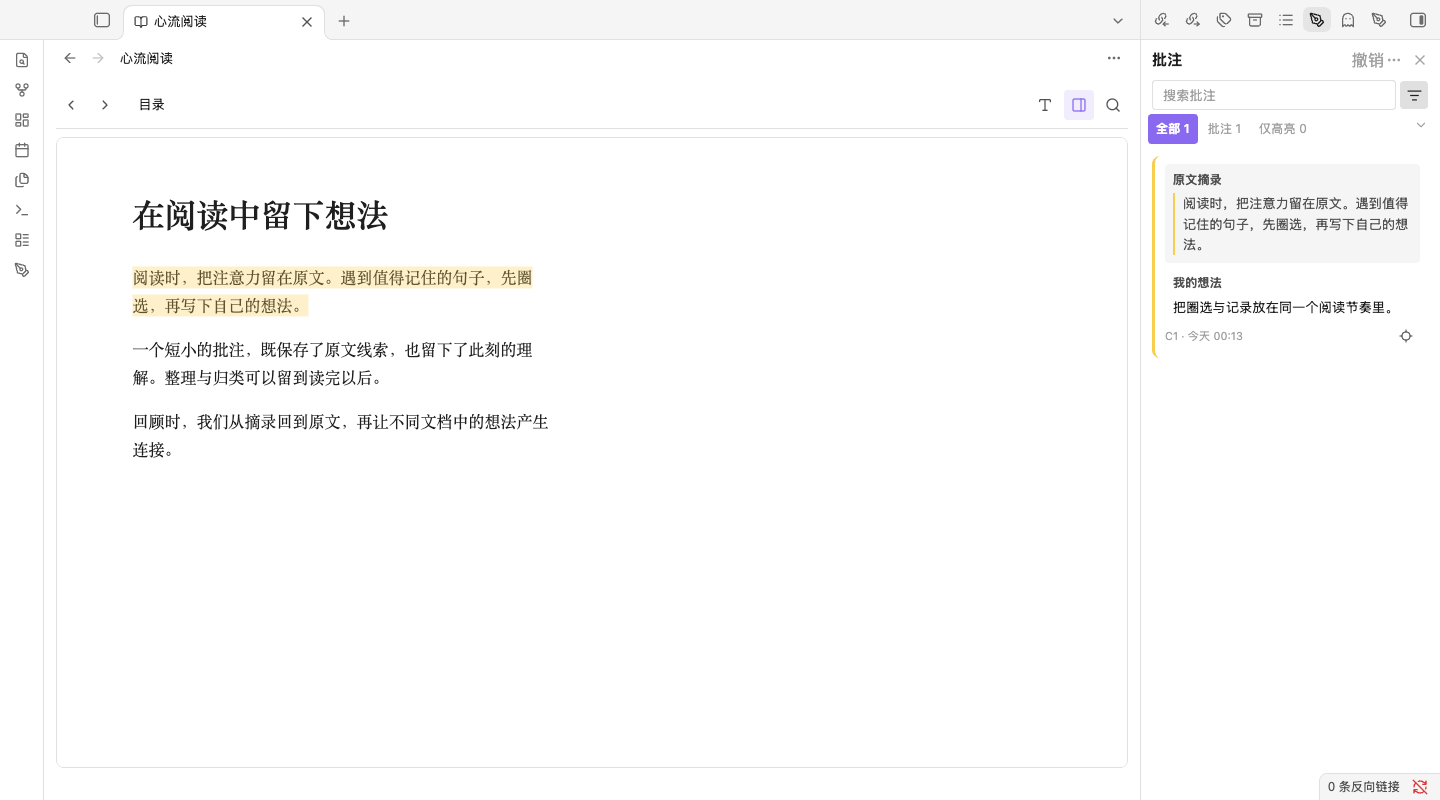This screenshot has width=1440, height=800.
Task: Go to the next chapter arrow
Action: coord(105,105)
